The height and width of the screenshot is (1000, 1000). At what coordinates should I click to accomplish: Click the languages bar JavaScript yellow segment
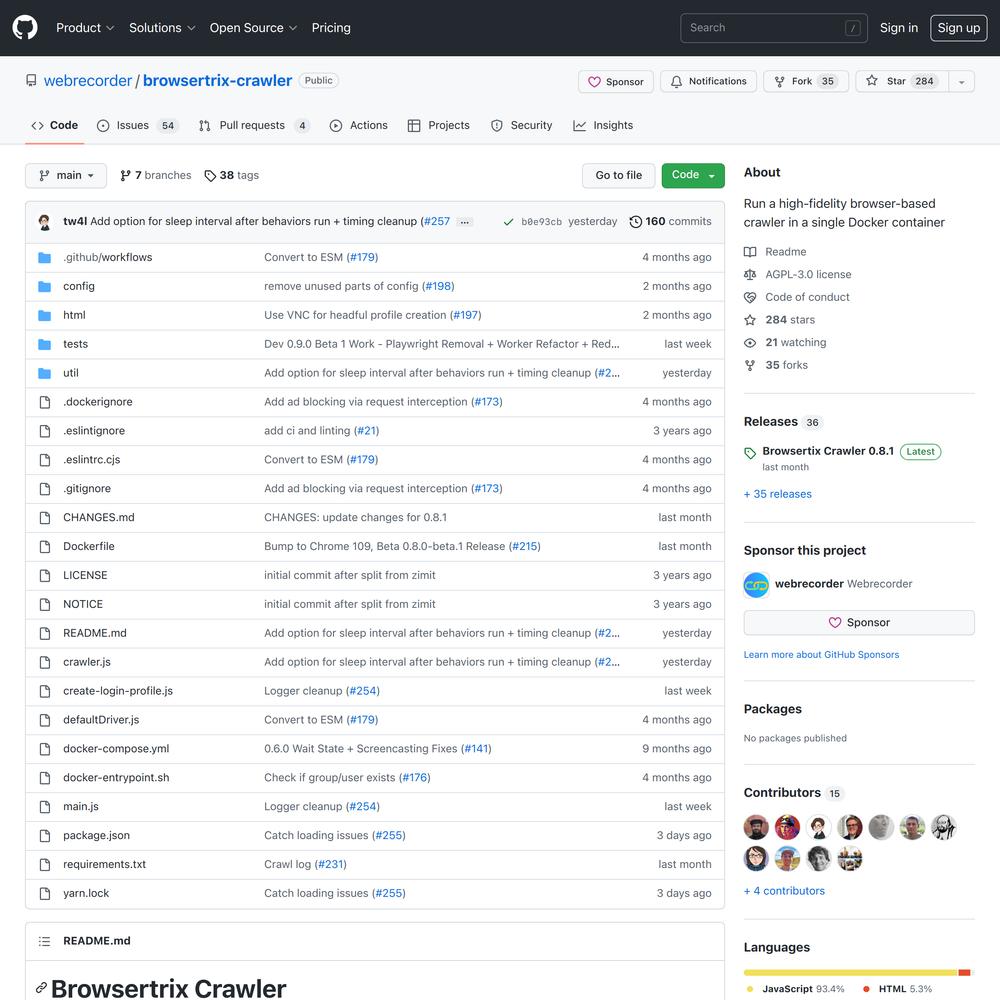tap(850, 973)
